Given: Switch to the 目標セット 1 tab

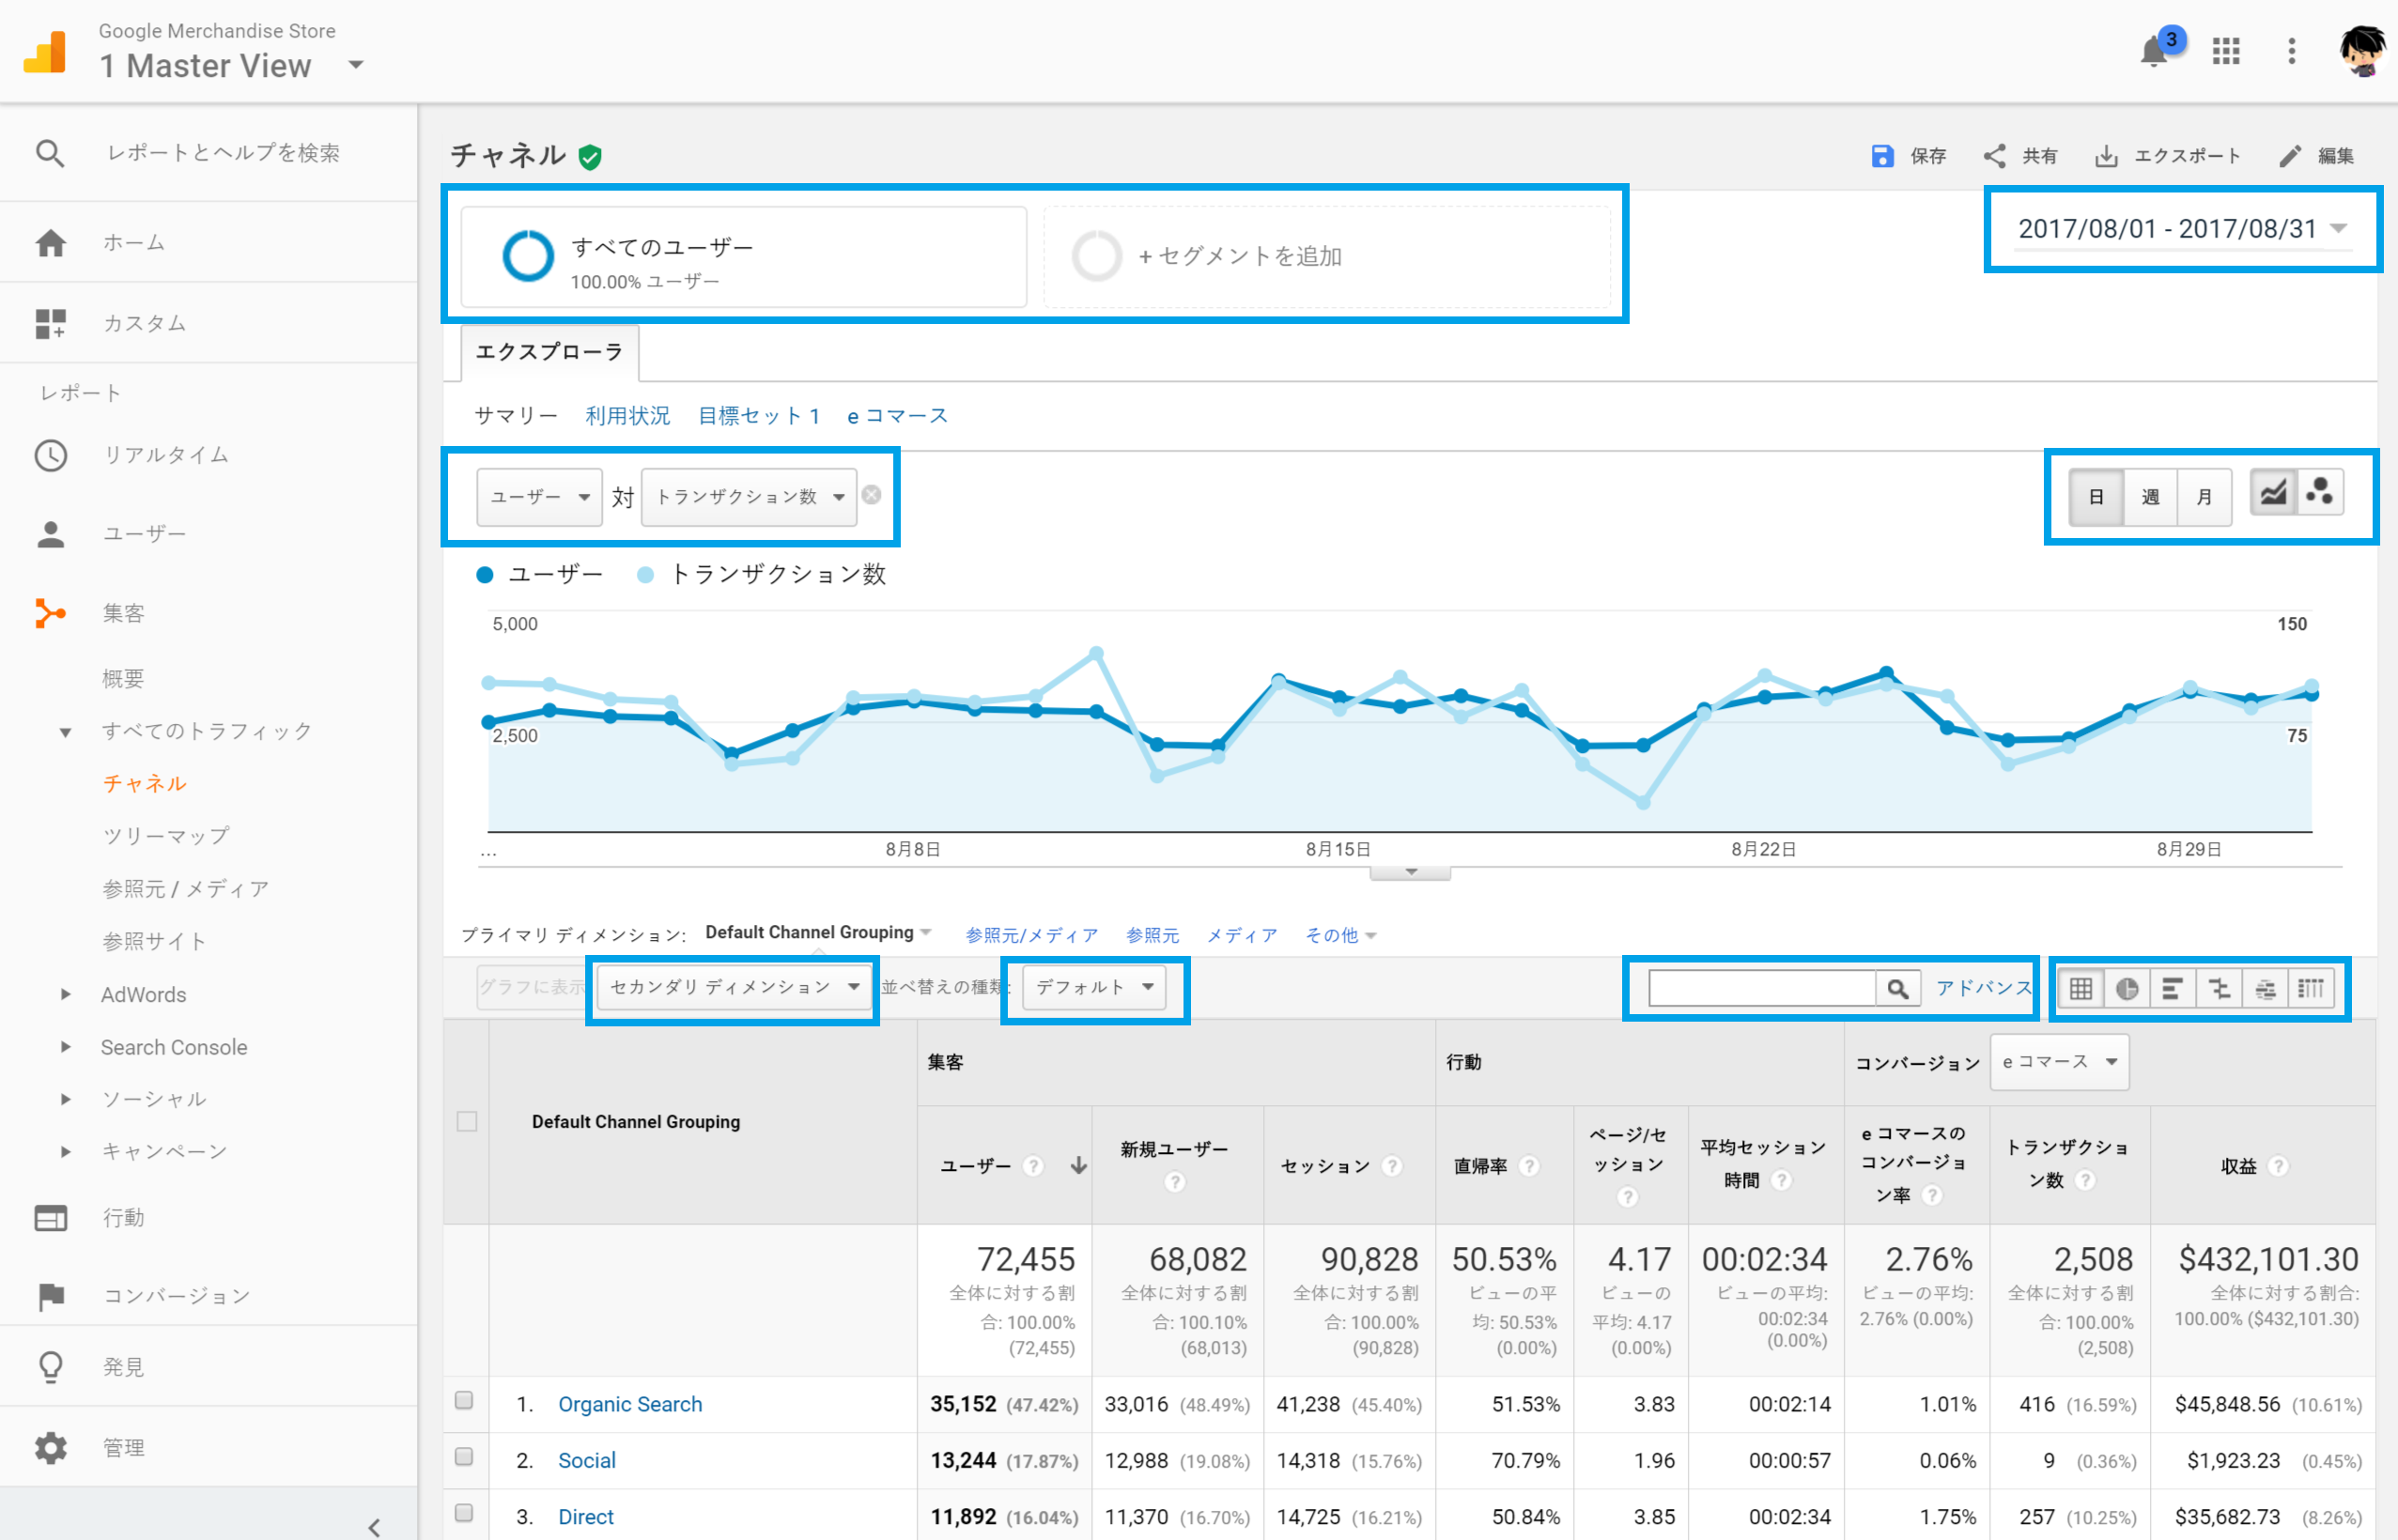Looking at the screenshot, I should [759, 416].
